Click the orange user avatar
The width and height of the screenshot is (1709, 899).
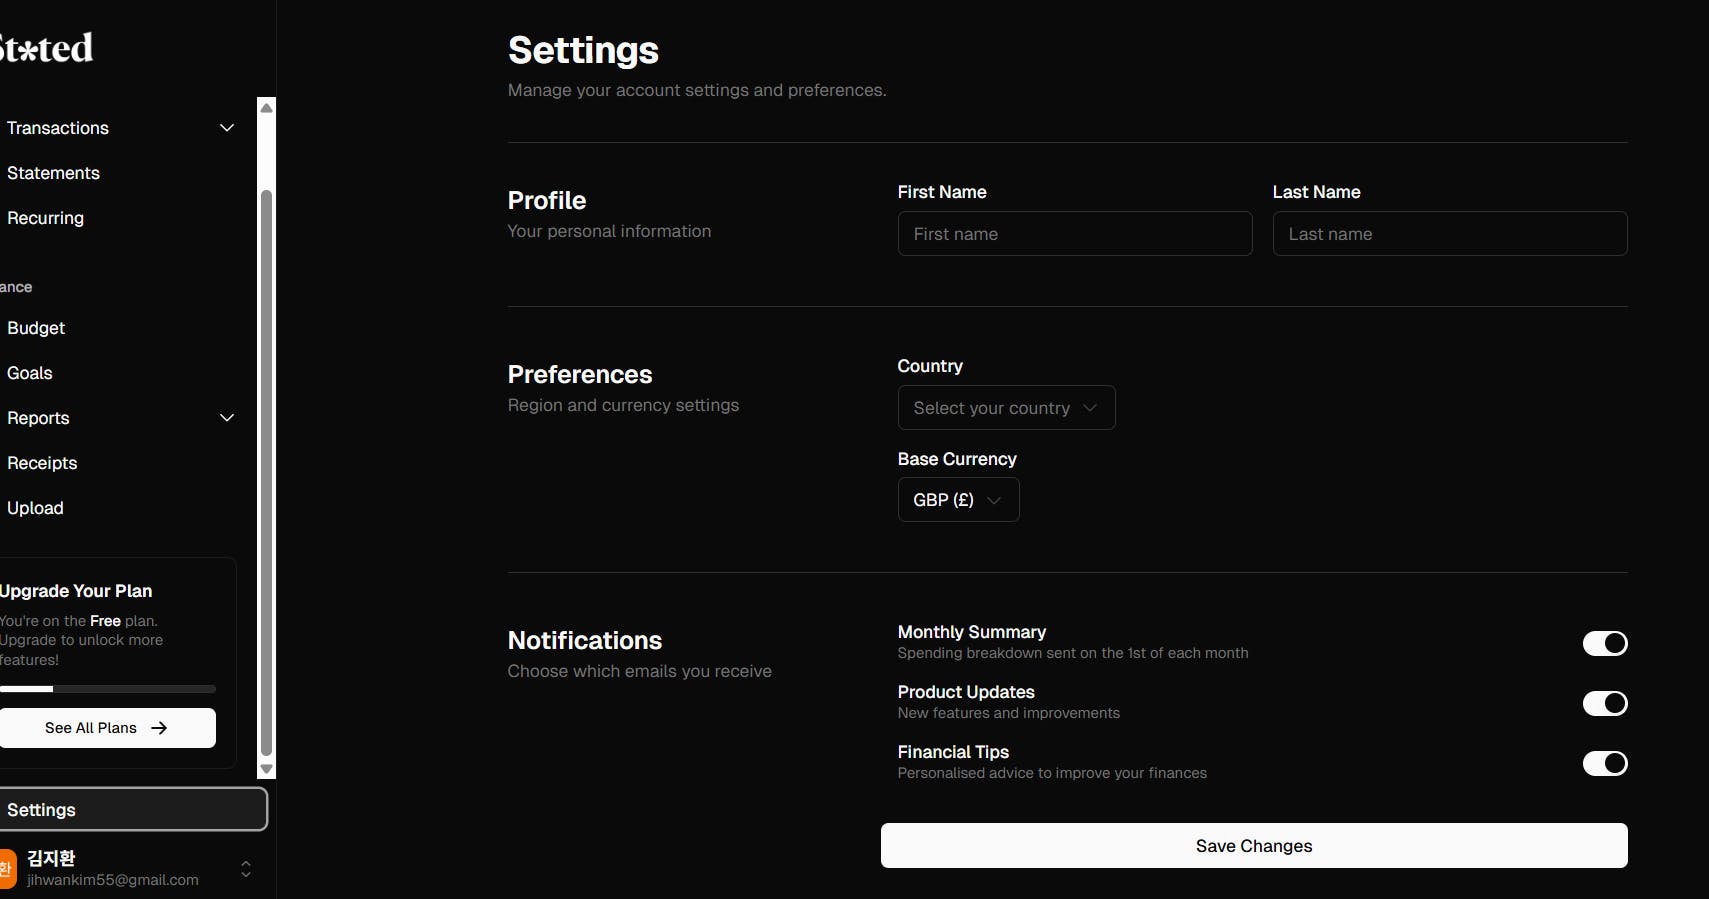point(6,868)
